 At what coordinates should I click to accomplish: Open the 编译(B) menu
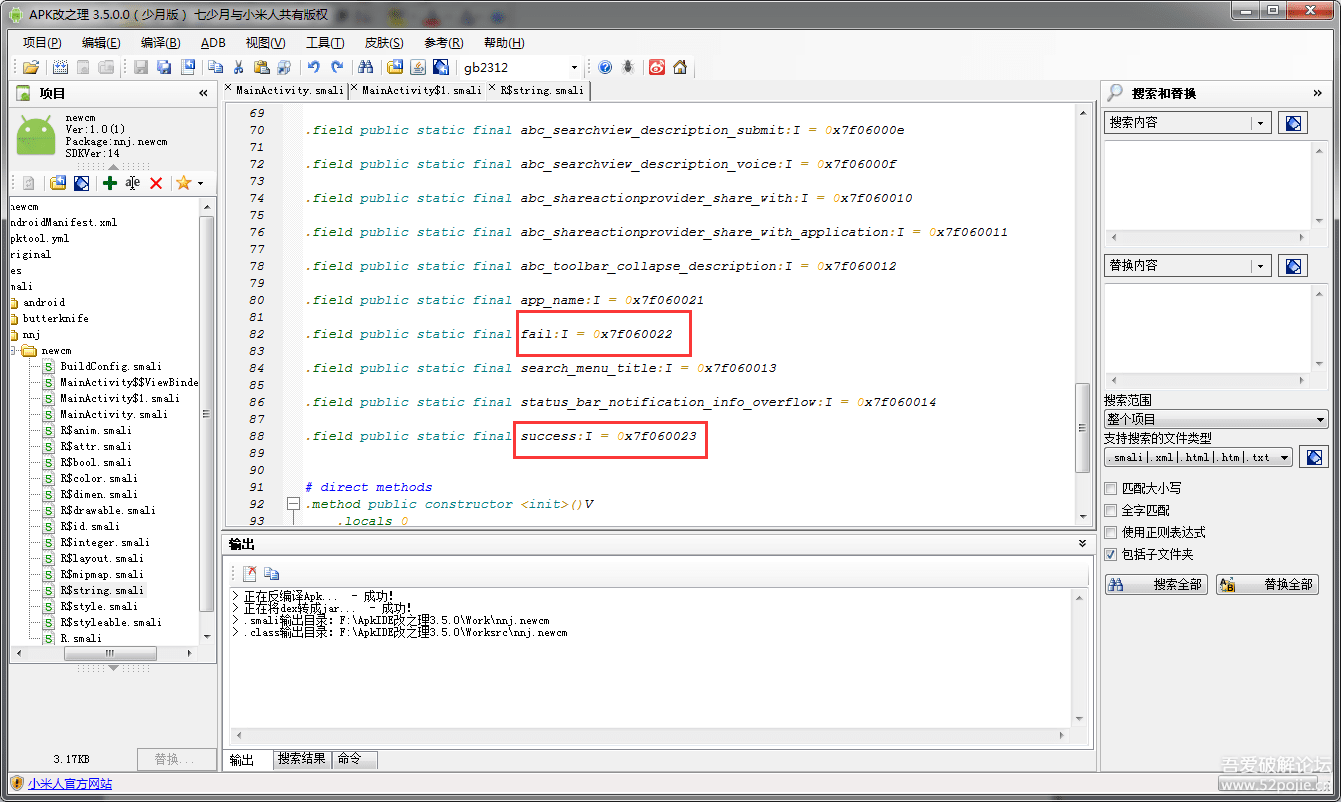pyautogui.click(x=161, y=43)
